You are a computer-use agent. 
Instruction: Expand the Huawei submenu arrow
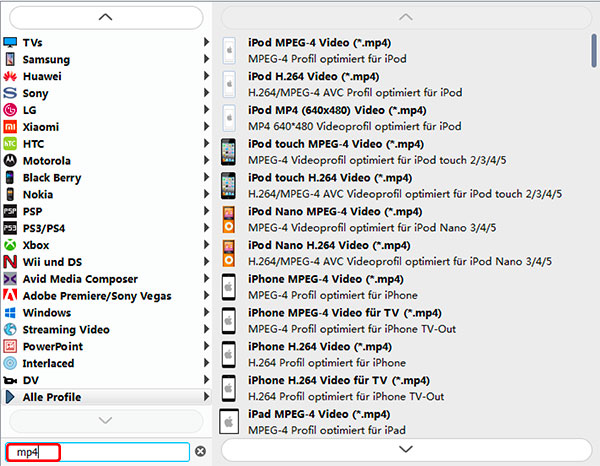point(206,76)
